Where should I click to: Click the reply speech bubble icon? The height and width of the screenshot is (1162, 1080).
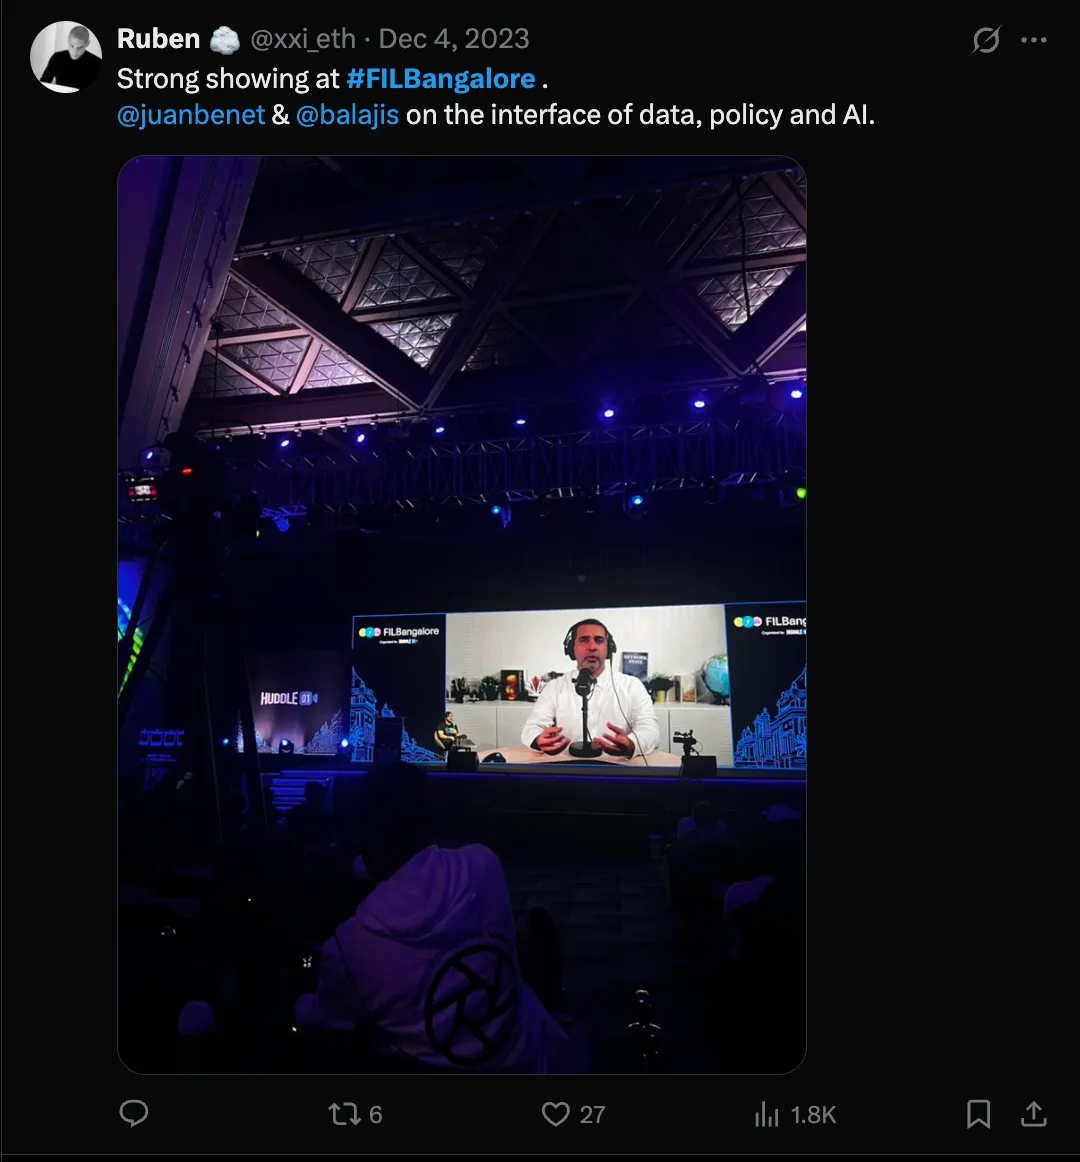[x=134, y=1113]
